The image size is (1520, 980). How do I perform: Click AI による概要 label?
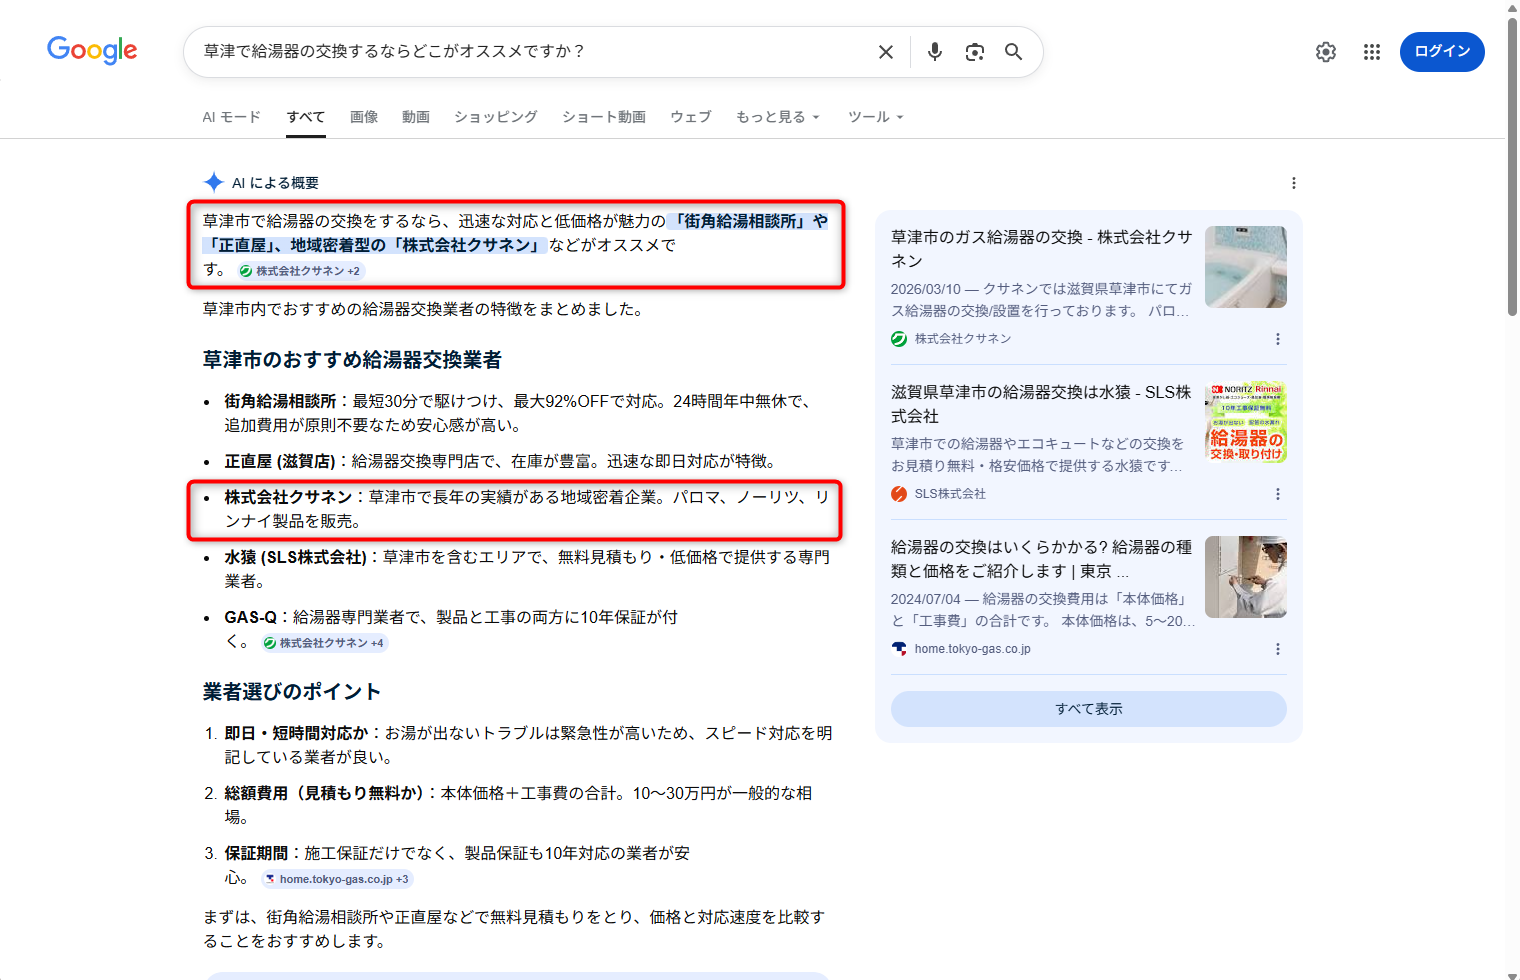click(275, 183)
